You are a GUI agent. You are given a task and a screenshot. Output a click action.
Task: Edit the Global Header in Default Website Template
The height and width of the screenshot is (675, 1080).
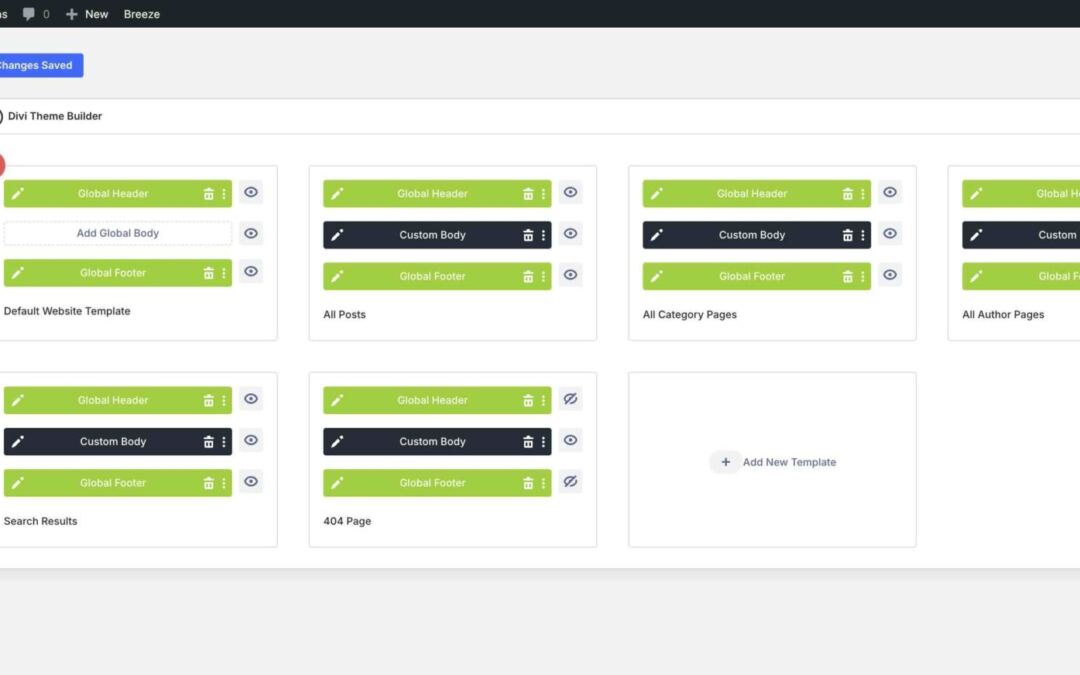point(17,192)
